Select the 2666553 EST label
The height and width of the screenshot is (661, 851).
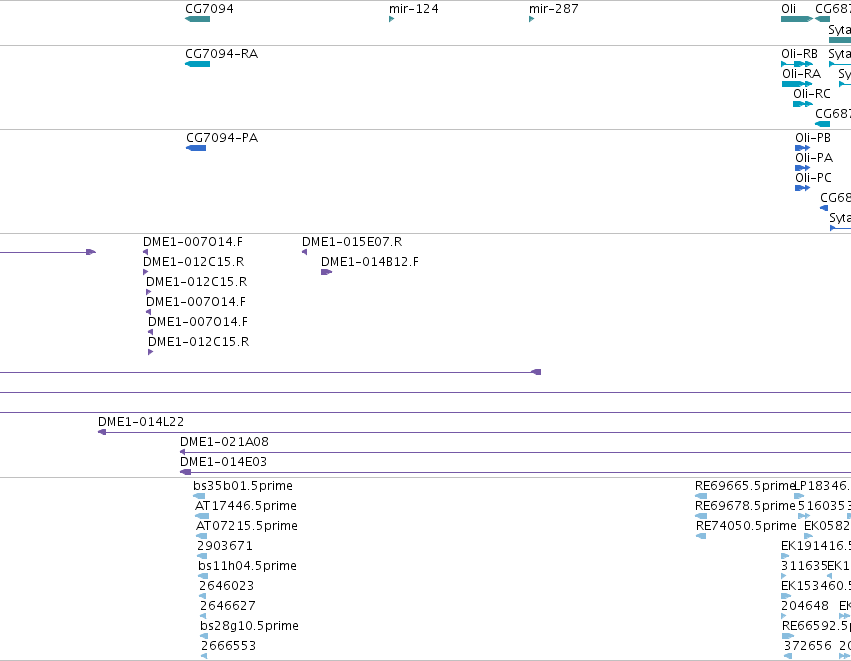[x=228, y=646]
